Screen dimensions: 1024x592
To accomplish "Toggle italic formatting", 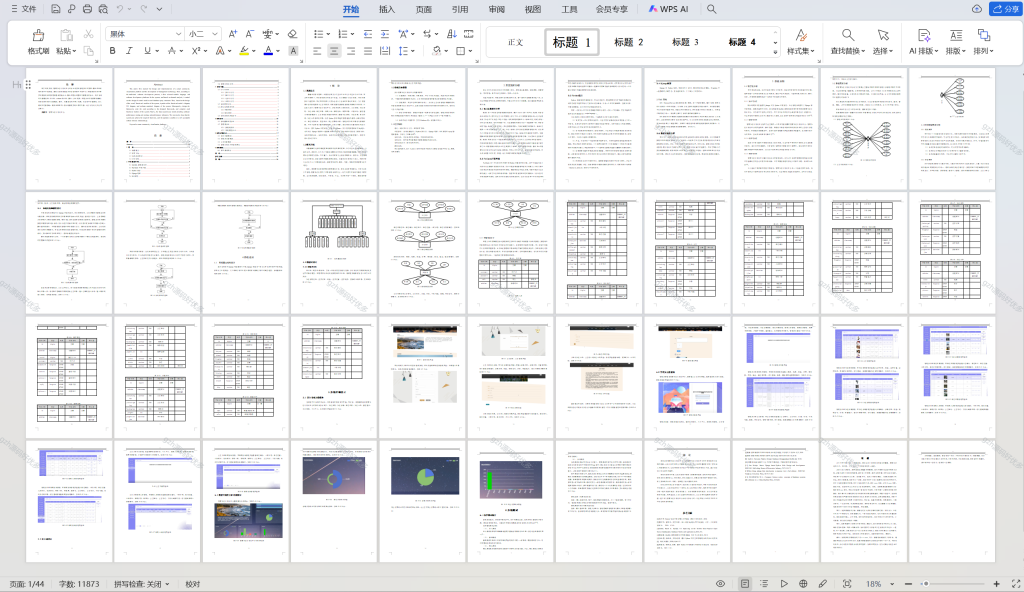I will tap(129, 51).
